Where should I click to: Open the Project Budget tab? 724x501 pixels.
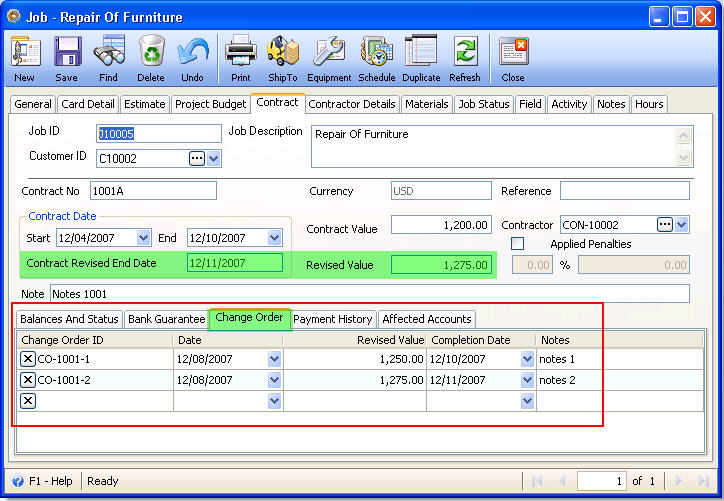click(211, 104)
